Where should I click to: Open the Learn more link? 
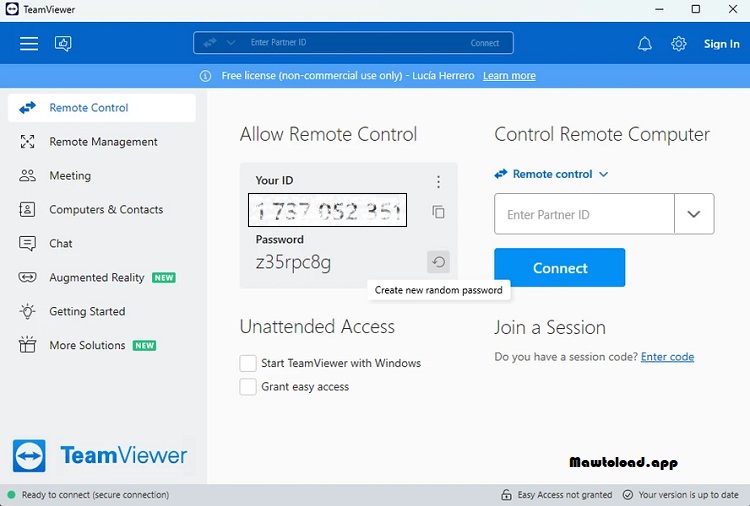(509, 76)
